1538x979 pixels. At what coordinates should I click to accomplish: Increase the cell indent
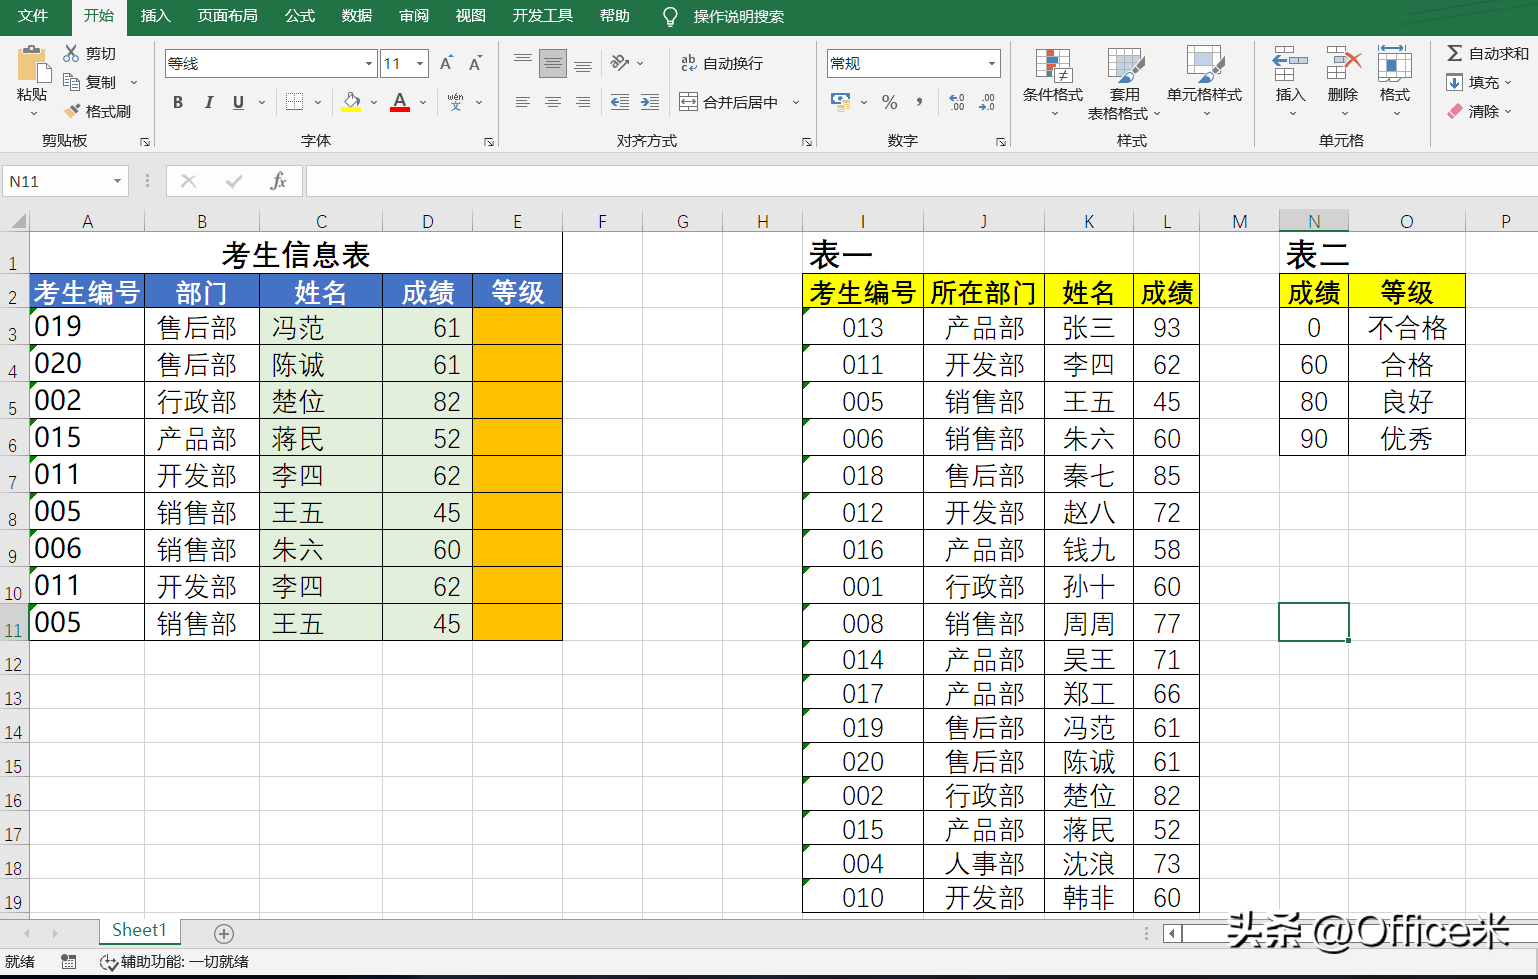point(650,102)
